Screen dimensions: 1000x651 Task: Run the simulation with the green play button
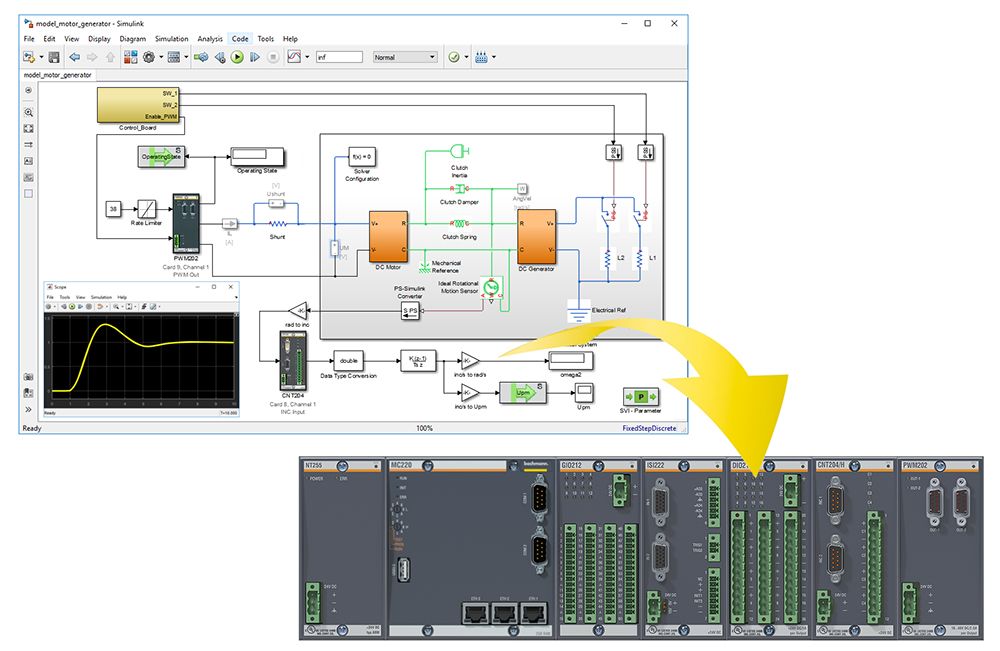tap(237, 57)
